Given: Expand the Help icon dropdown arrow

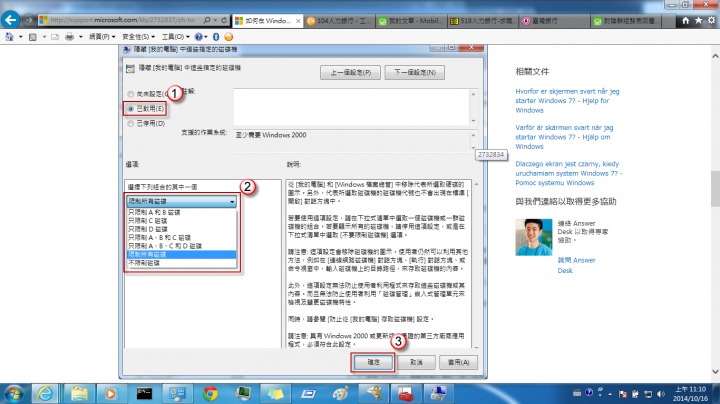Looking at the screenshot, I should [206, 37].
